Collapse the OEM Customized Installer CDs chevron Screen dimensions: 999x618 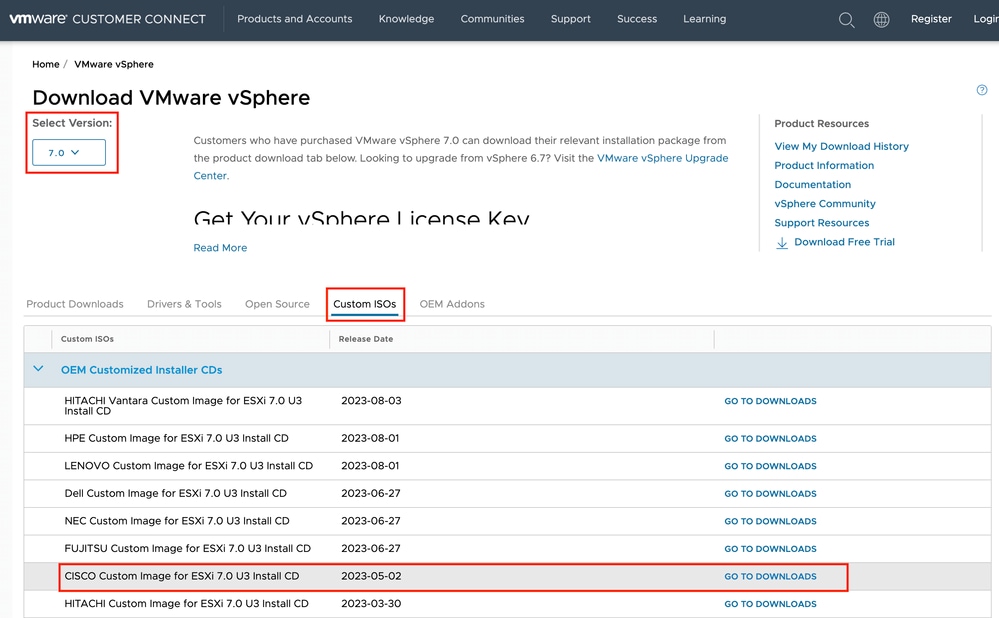pyautogui.click(x=38, y=369)
